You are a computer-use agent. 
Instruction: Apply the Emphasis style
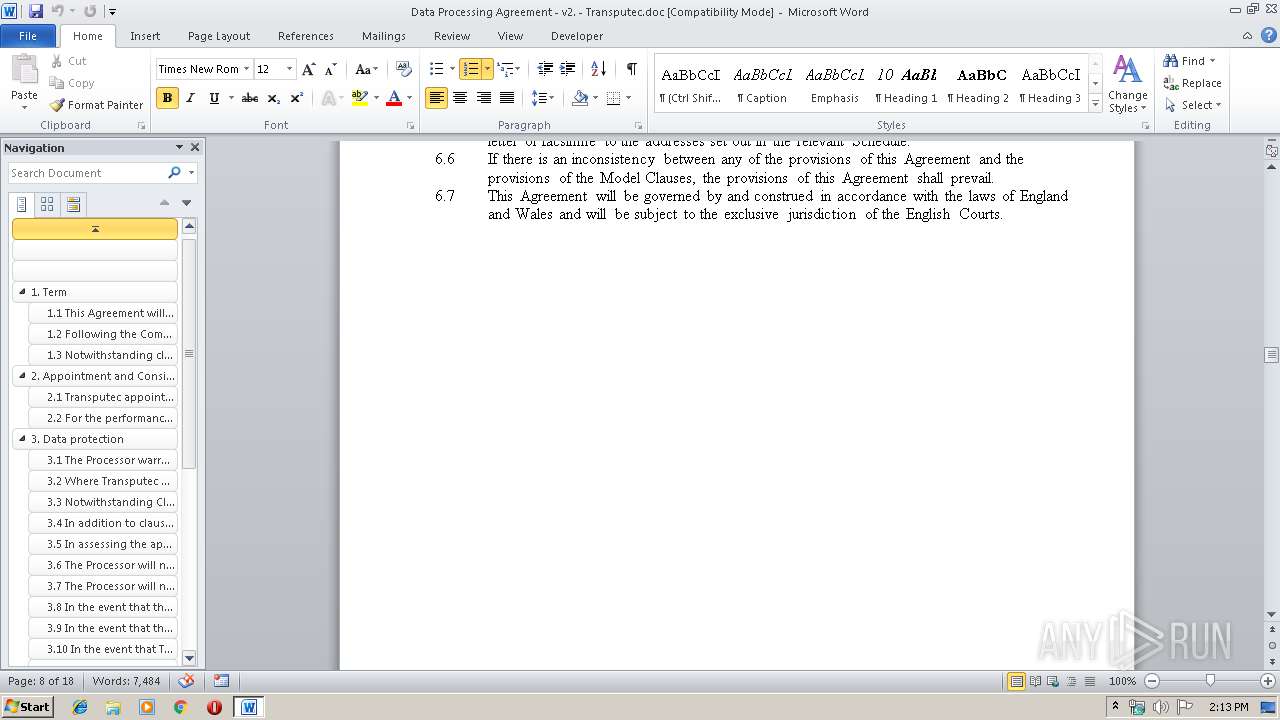tap(835, 84)
